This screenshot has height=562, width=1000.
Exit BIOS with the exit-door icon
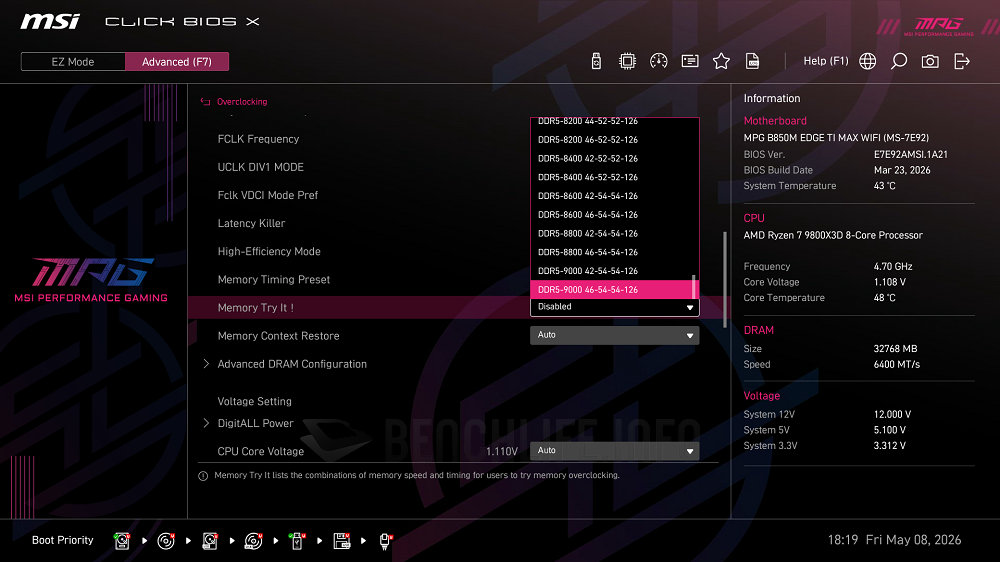tap(962, 61)
